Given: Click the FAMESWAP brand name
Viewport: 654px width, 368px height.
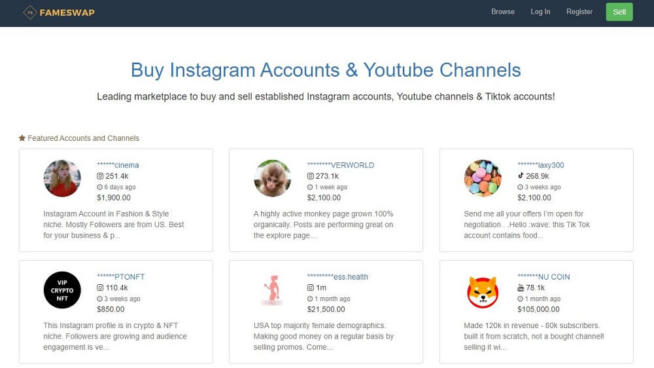Looking at the screenshot, I should pos(67,13).
